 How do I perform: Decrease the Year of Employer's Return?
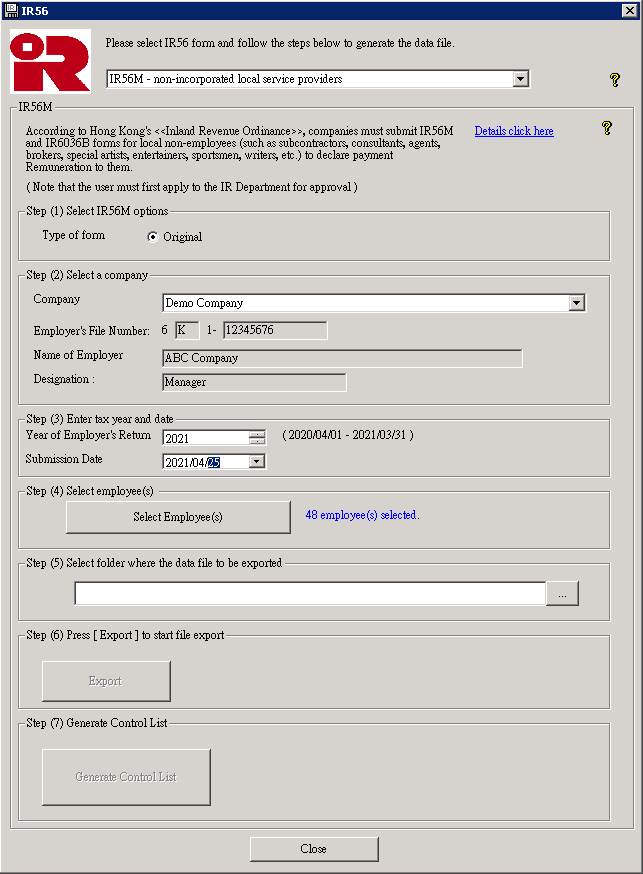point(257,441)
